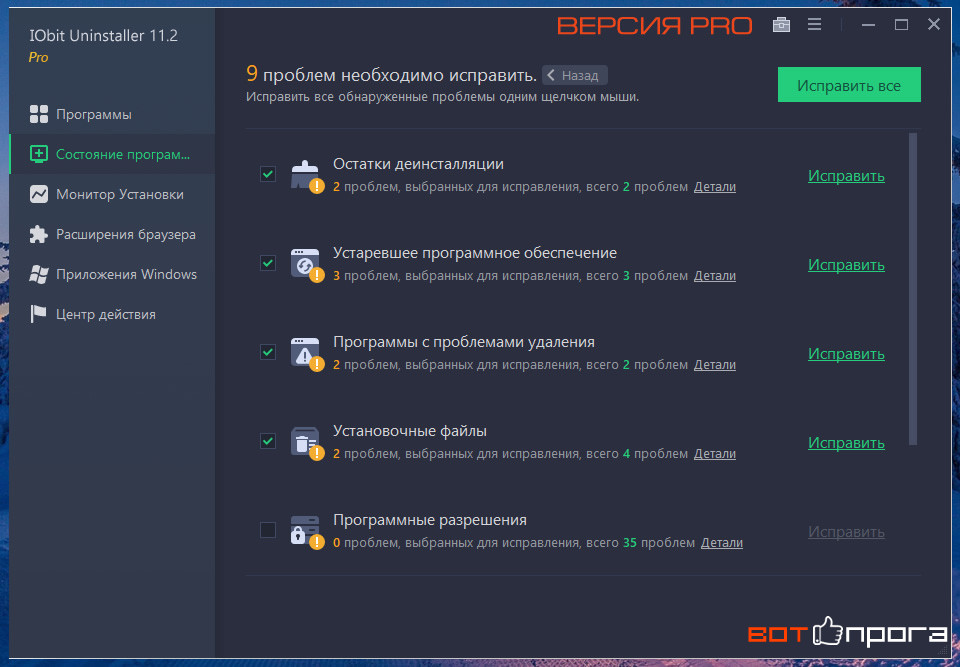The width and height of the screenshot is (960, 667).
Task: Open Расширения браузера section
Action: (x=112, y=235)
